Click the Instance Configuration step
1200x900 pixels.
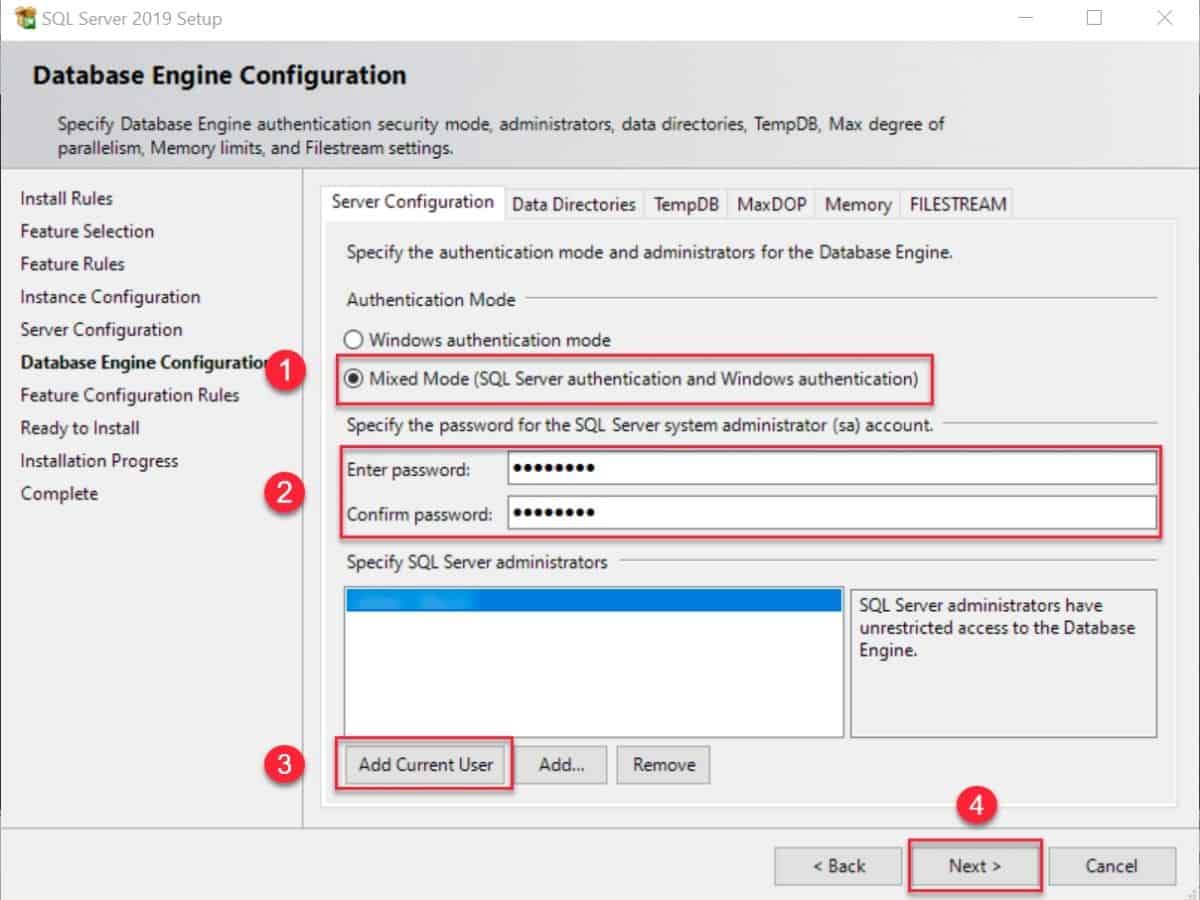click(x=110, y=297)
